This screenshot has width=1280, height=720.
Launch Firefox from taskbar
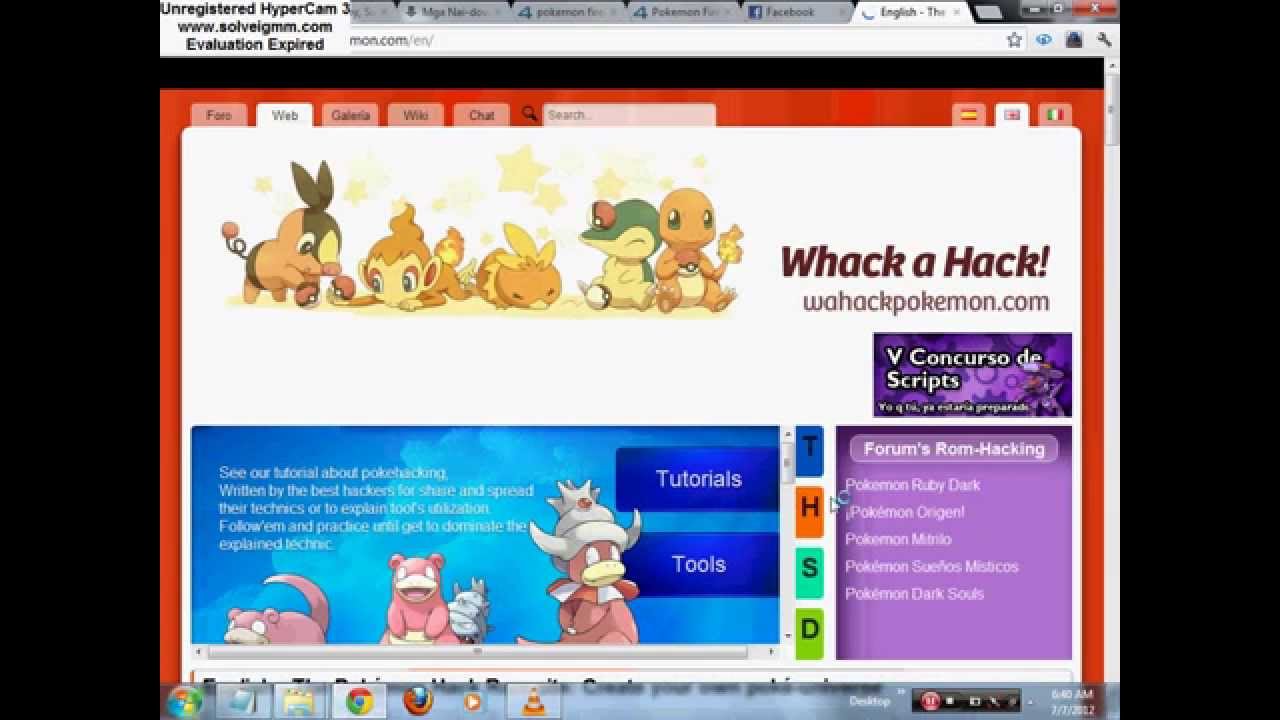pyautogui.click(x=417, y=701)
